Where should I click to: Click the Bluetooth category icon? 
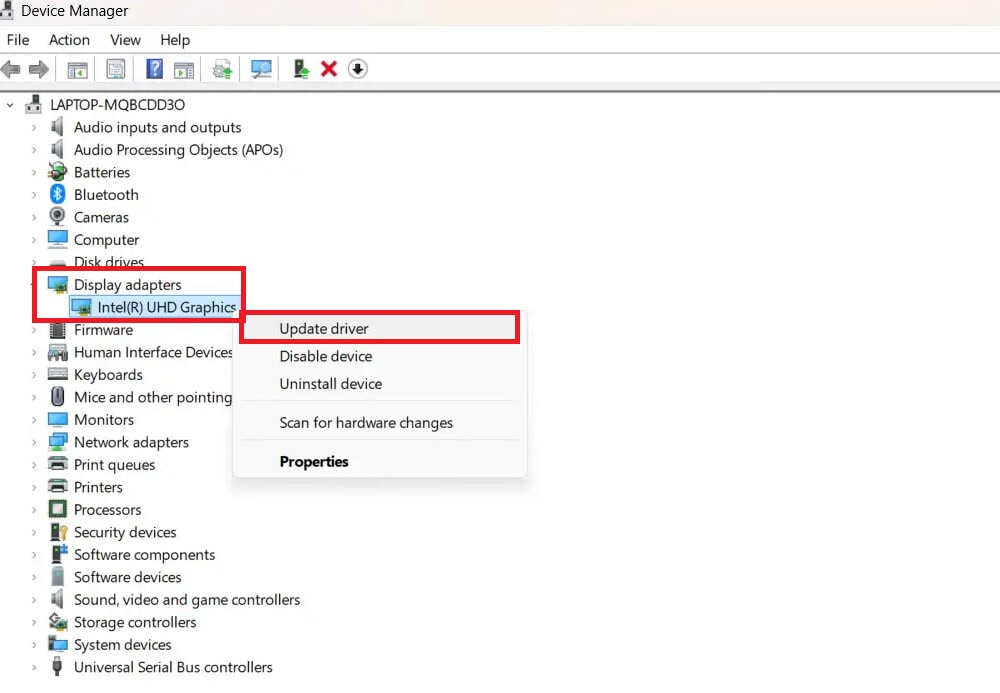pyautogui.click(x=57, y=194)
